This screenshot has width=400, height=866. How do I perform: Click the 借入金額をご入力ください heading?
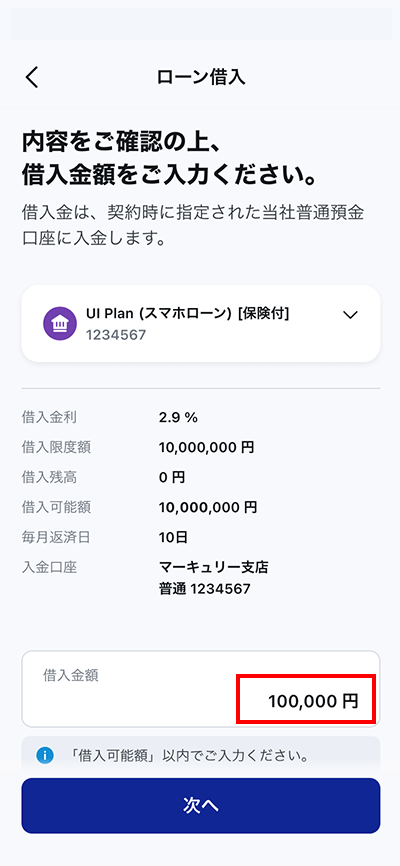tap(169, 176)
